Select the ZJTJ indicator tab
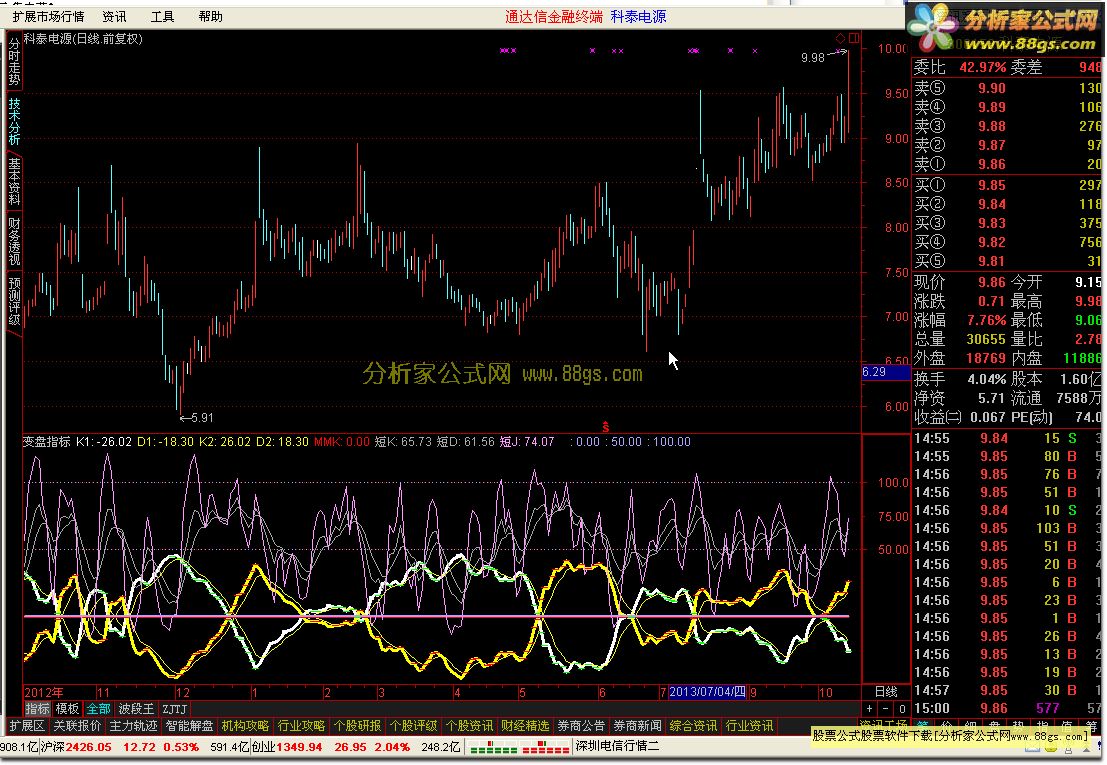1107x765 pixels. click(x=175, y=709)
